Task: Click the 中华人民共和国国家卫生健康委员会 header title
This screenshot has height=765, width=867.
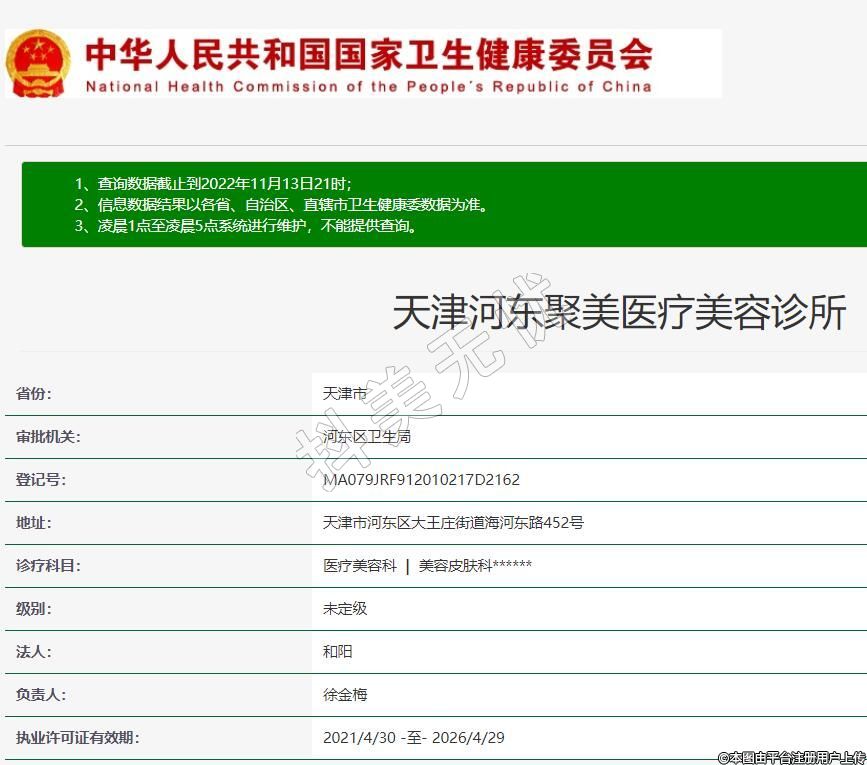Action: coord(368,53)
